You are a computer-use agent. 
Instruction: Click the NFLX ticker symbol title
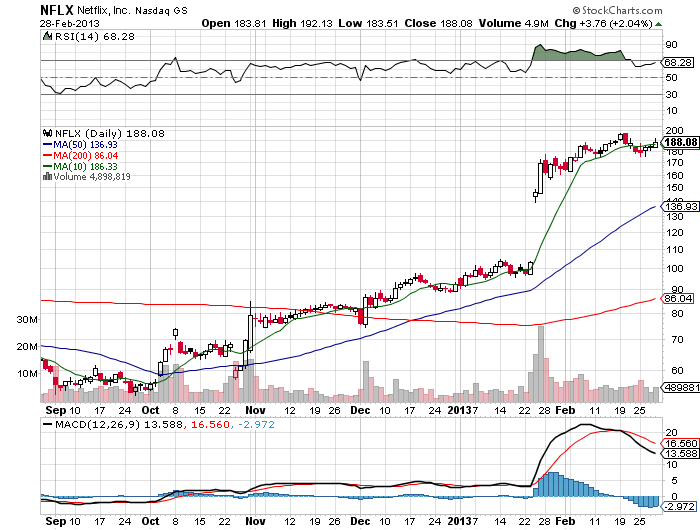[x=56, y=10]
